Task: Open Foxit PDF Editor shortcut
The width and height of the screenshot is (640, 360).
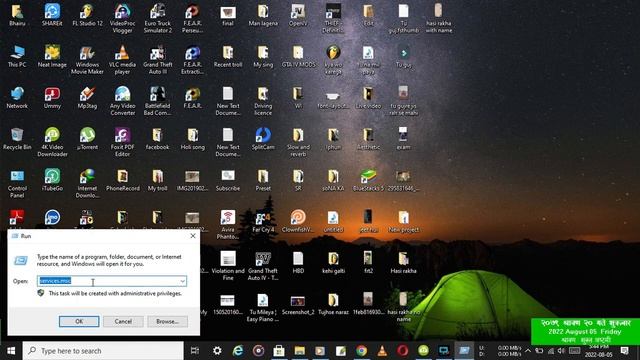Action: pyautogui.click(x=122, y=142)
